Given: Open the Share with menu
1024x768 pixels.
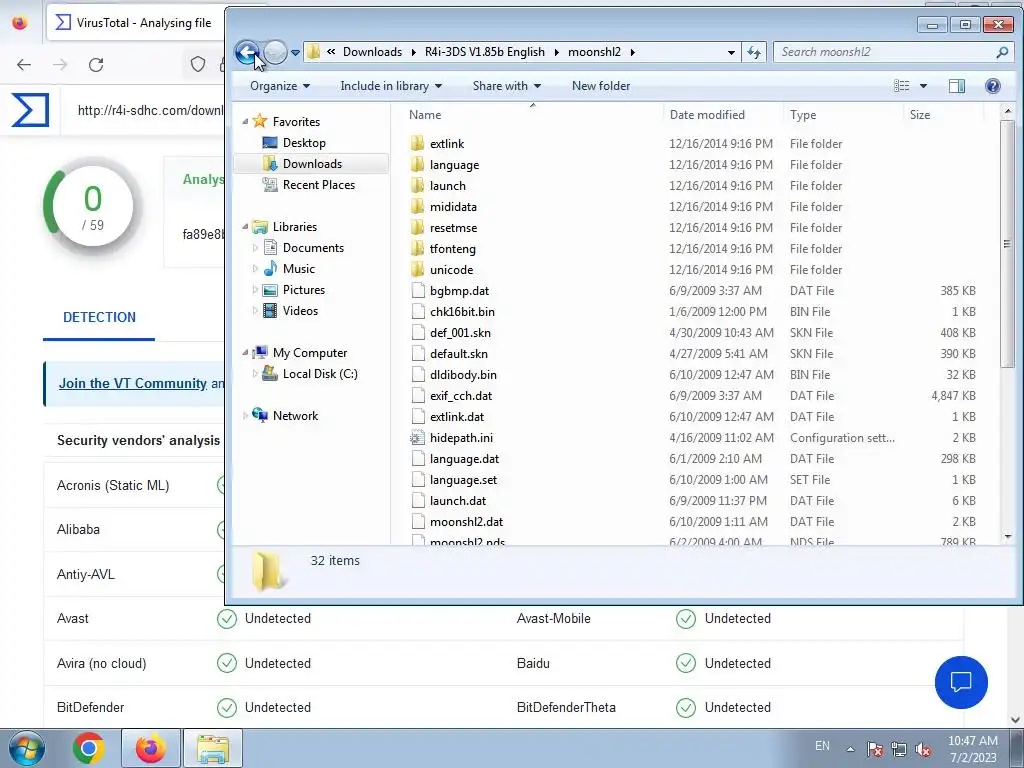Looking at the screenshot, I should click(507, 86).
